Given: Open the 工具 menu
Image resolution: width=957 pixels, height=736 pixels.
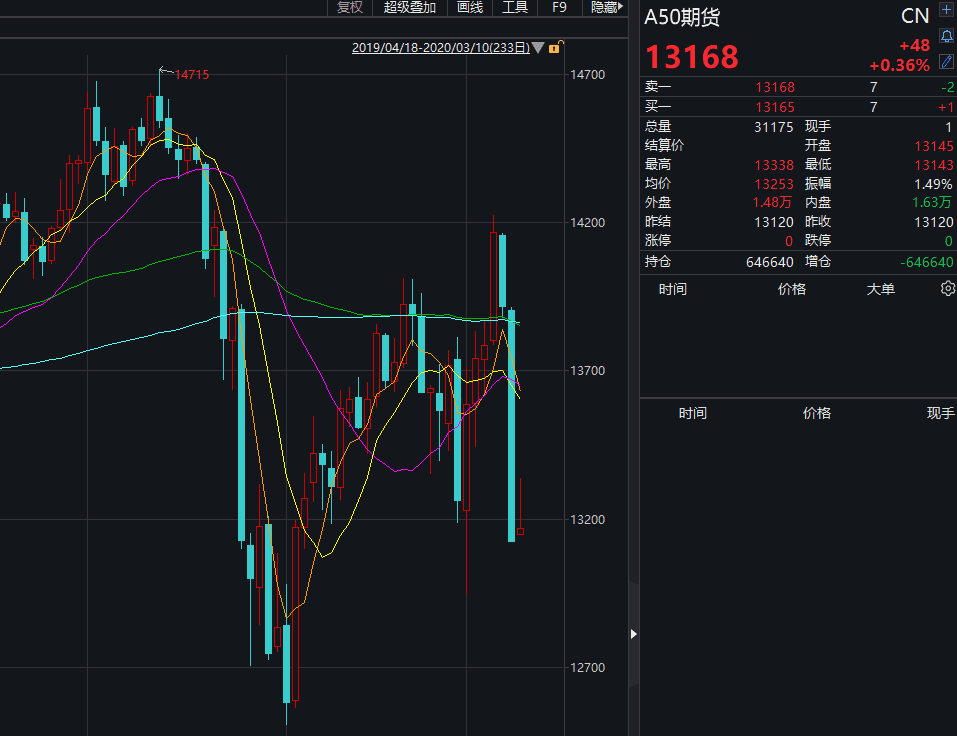Looking at the screenshot, I should point(515,7).
